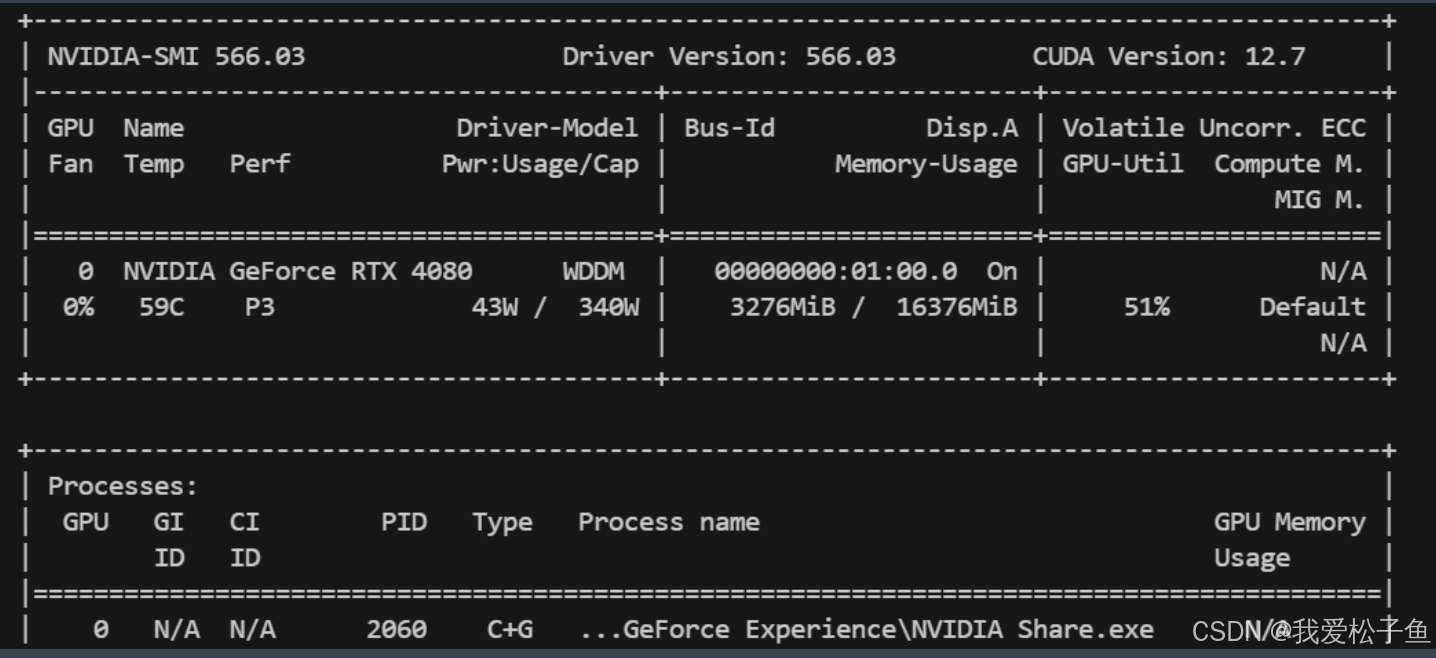This screenshot has width=1436, height=658.
Task: Click the Process name column header
Action: (669, 522)
